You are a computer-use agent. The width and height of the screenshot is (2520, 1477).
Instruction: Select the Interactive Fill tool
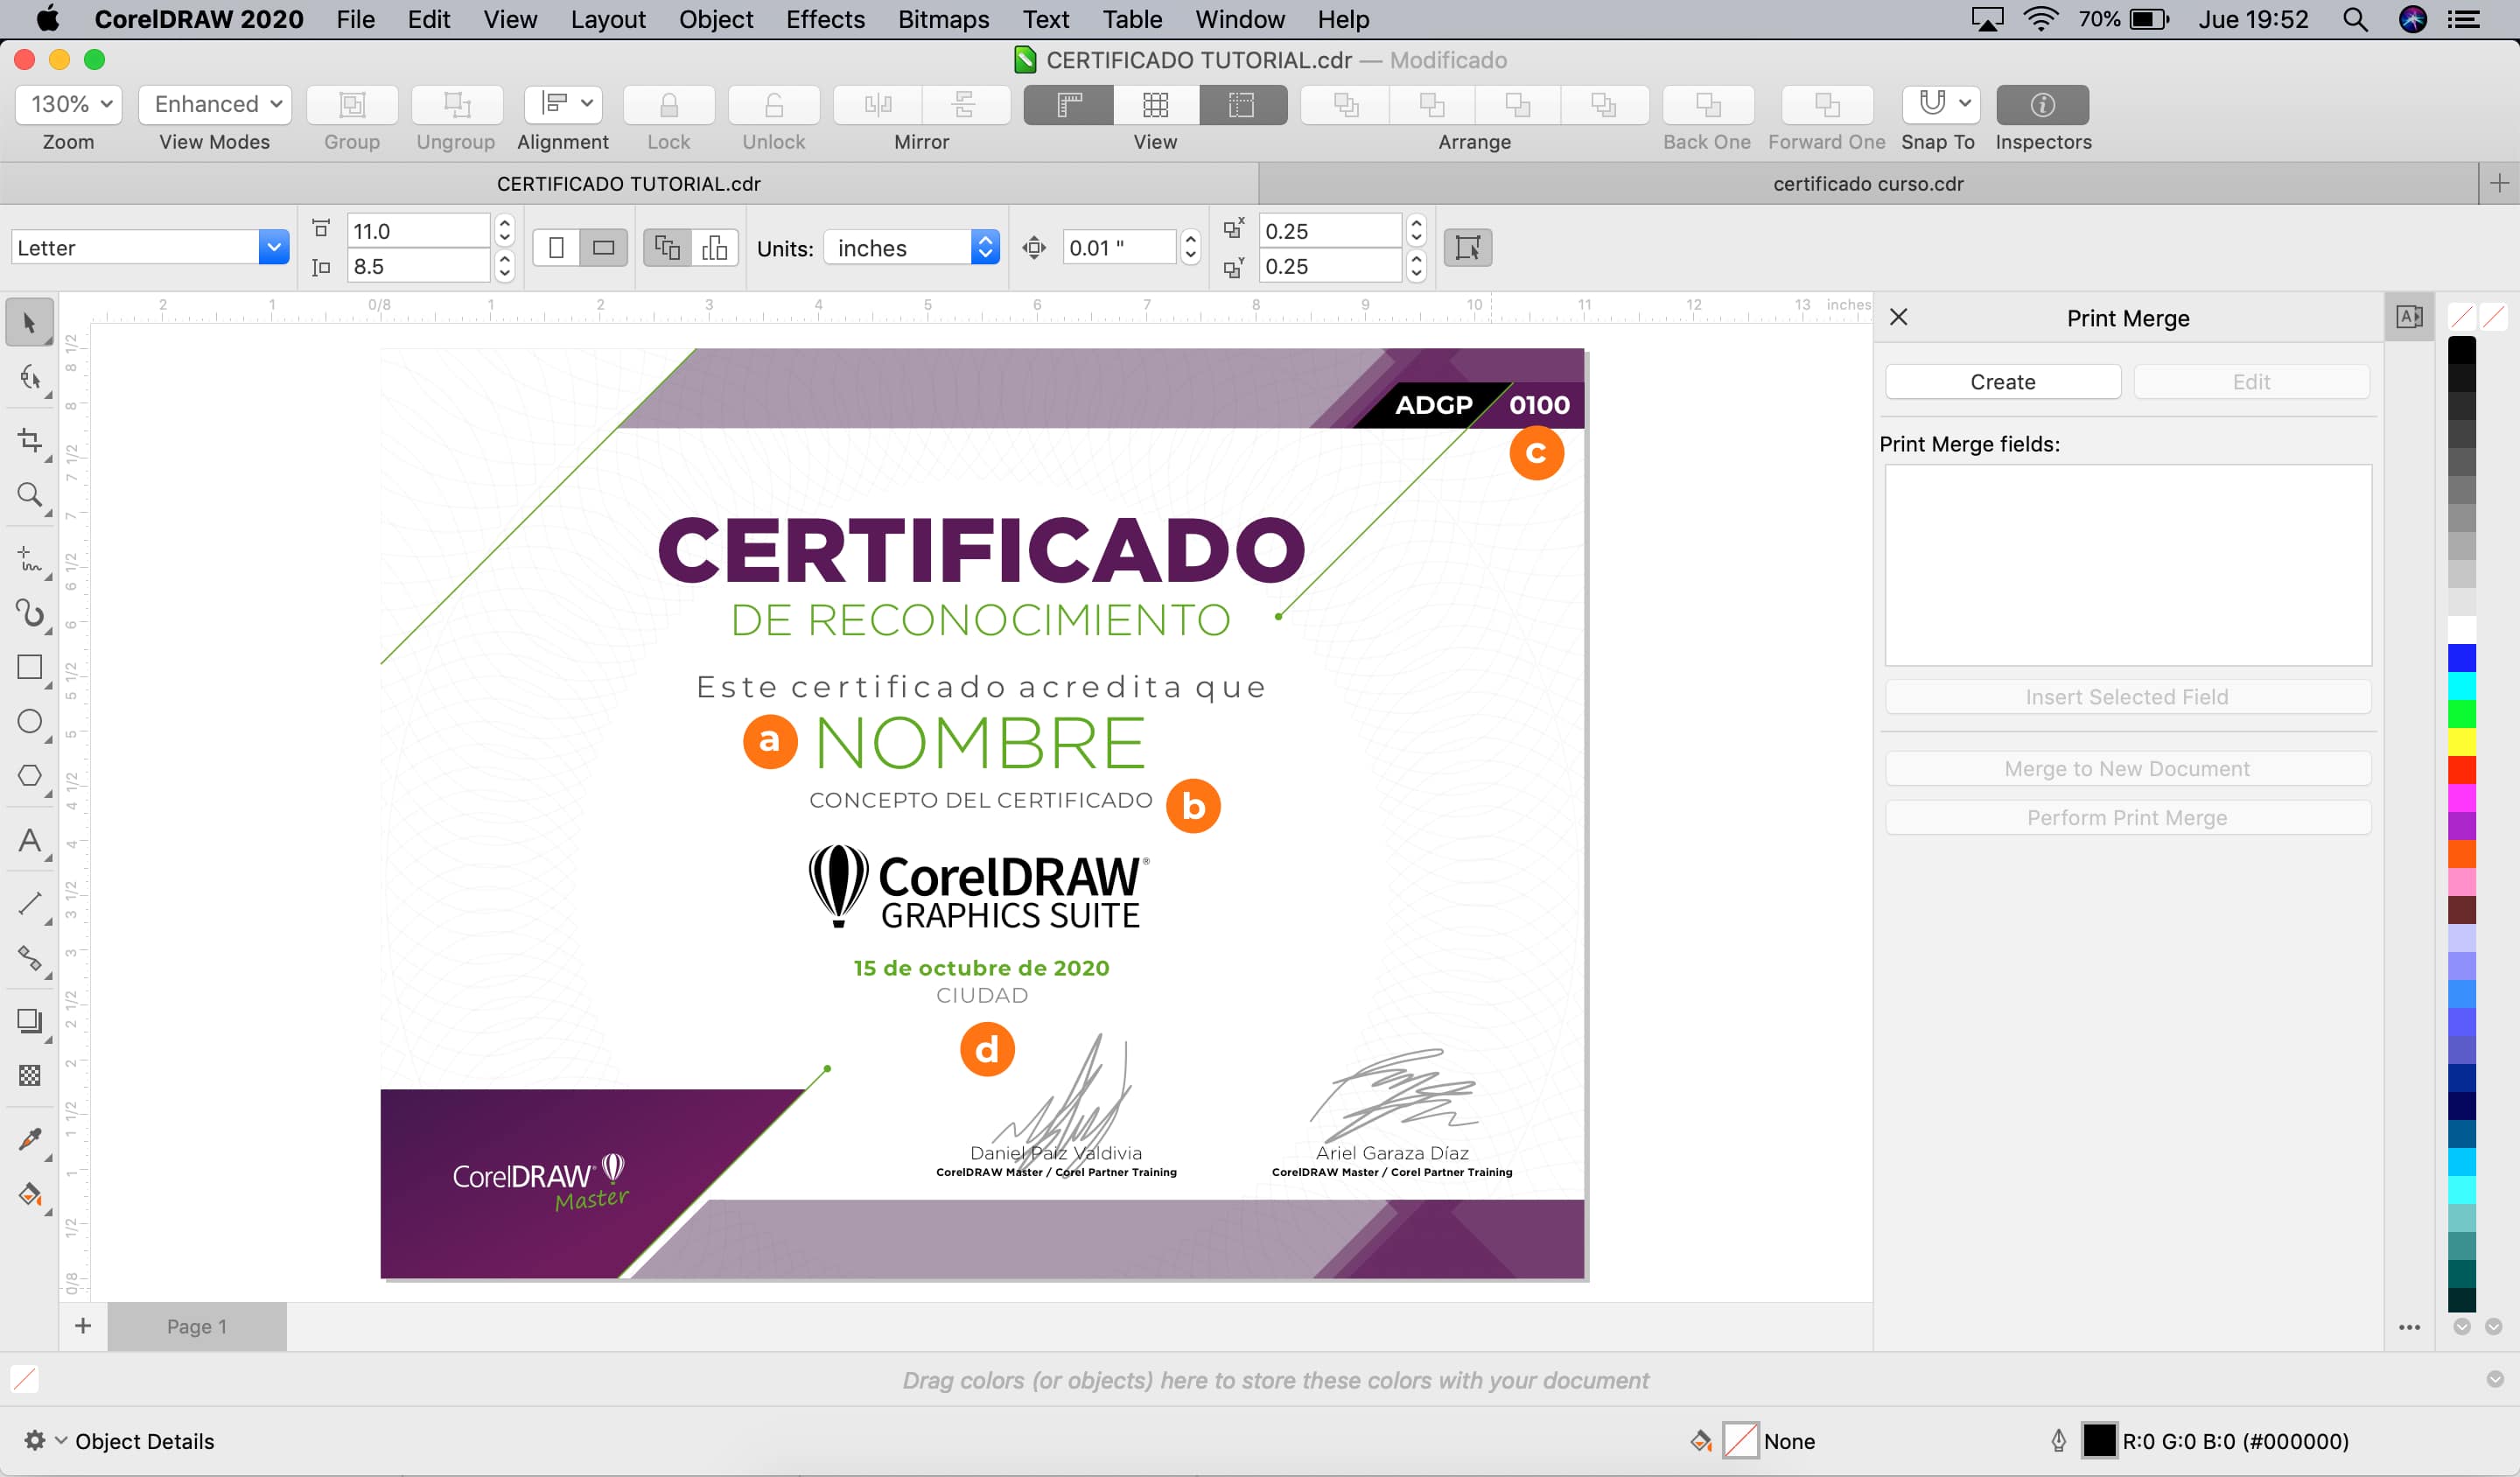[29, 1194]
